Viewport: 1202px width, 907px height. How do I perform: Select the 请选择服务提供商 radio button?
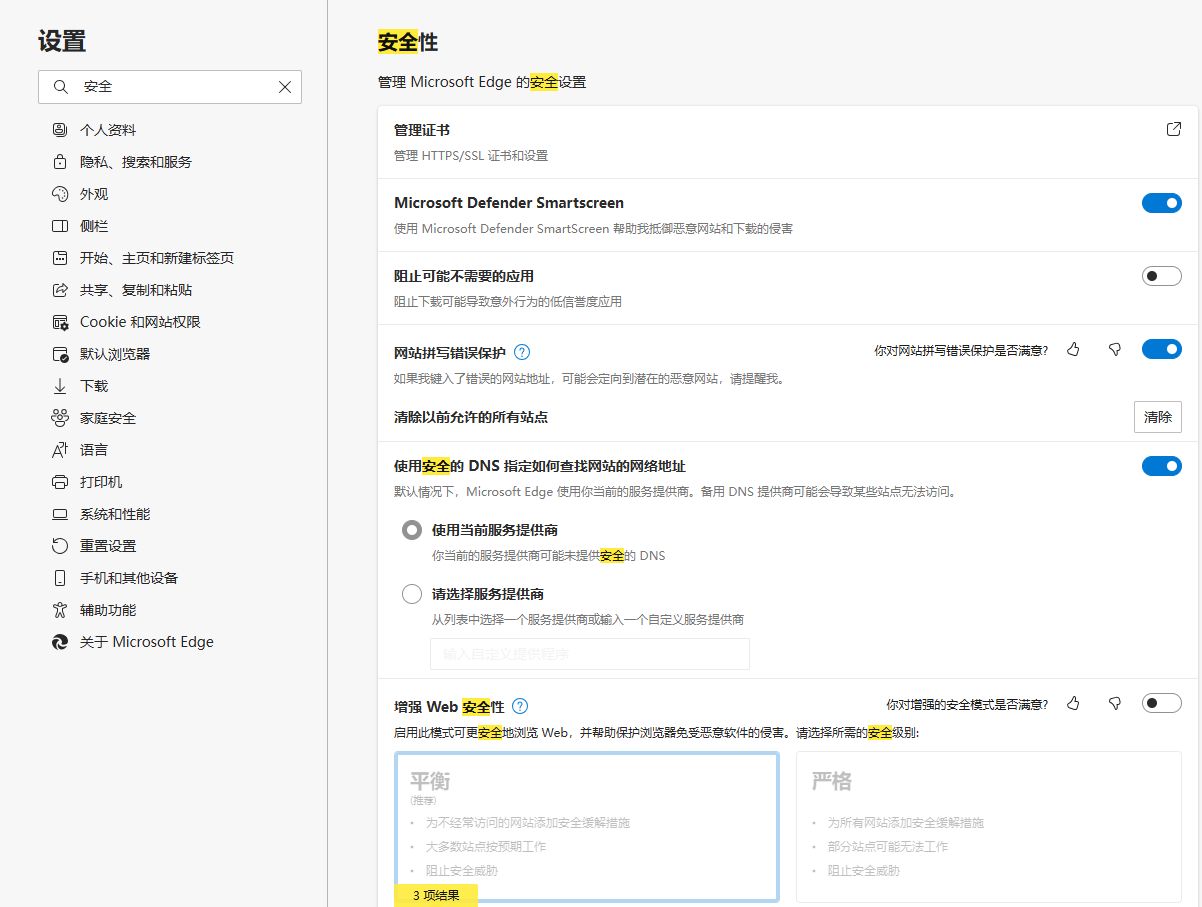pos(411,593)
